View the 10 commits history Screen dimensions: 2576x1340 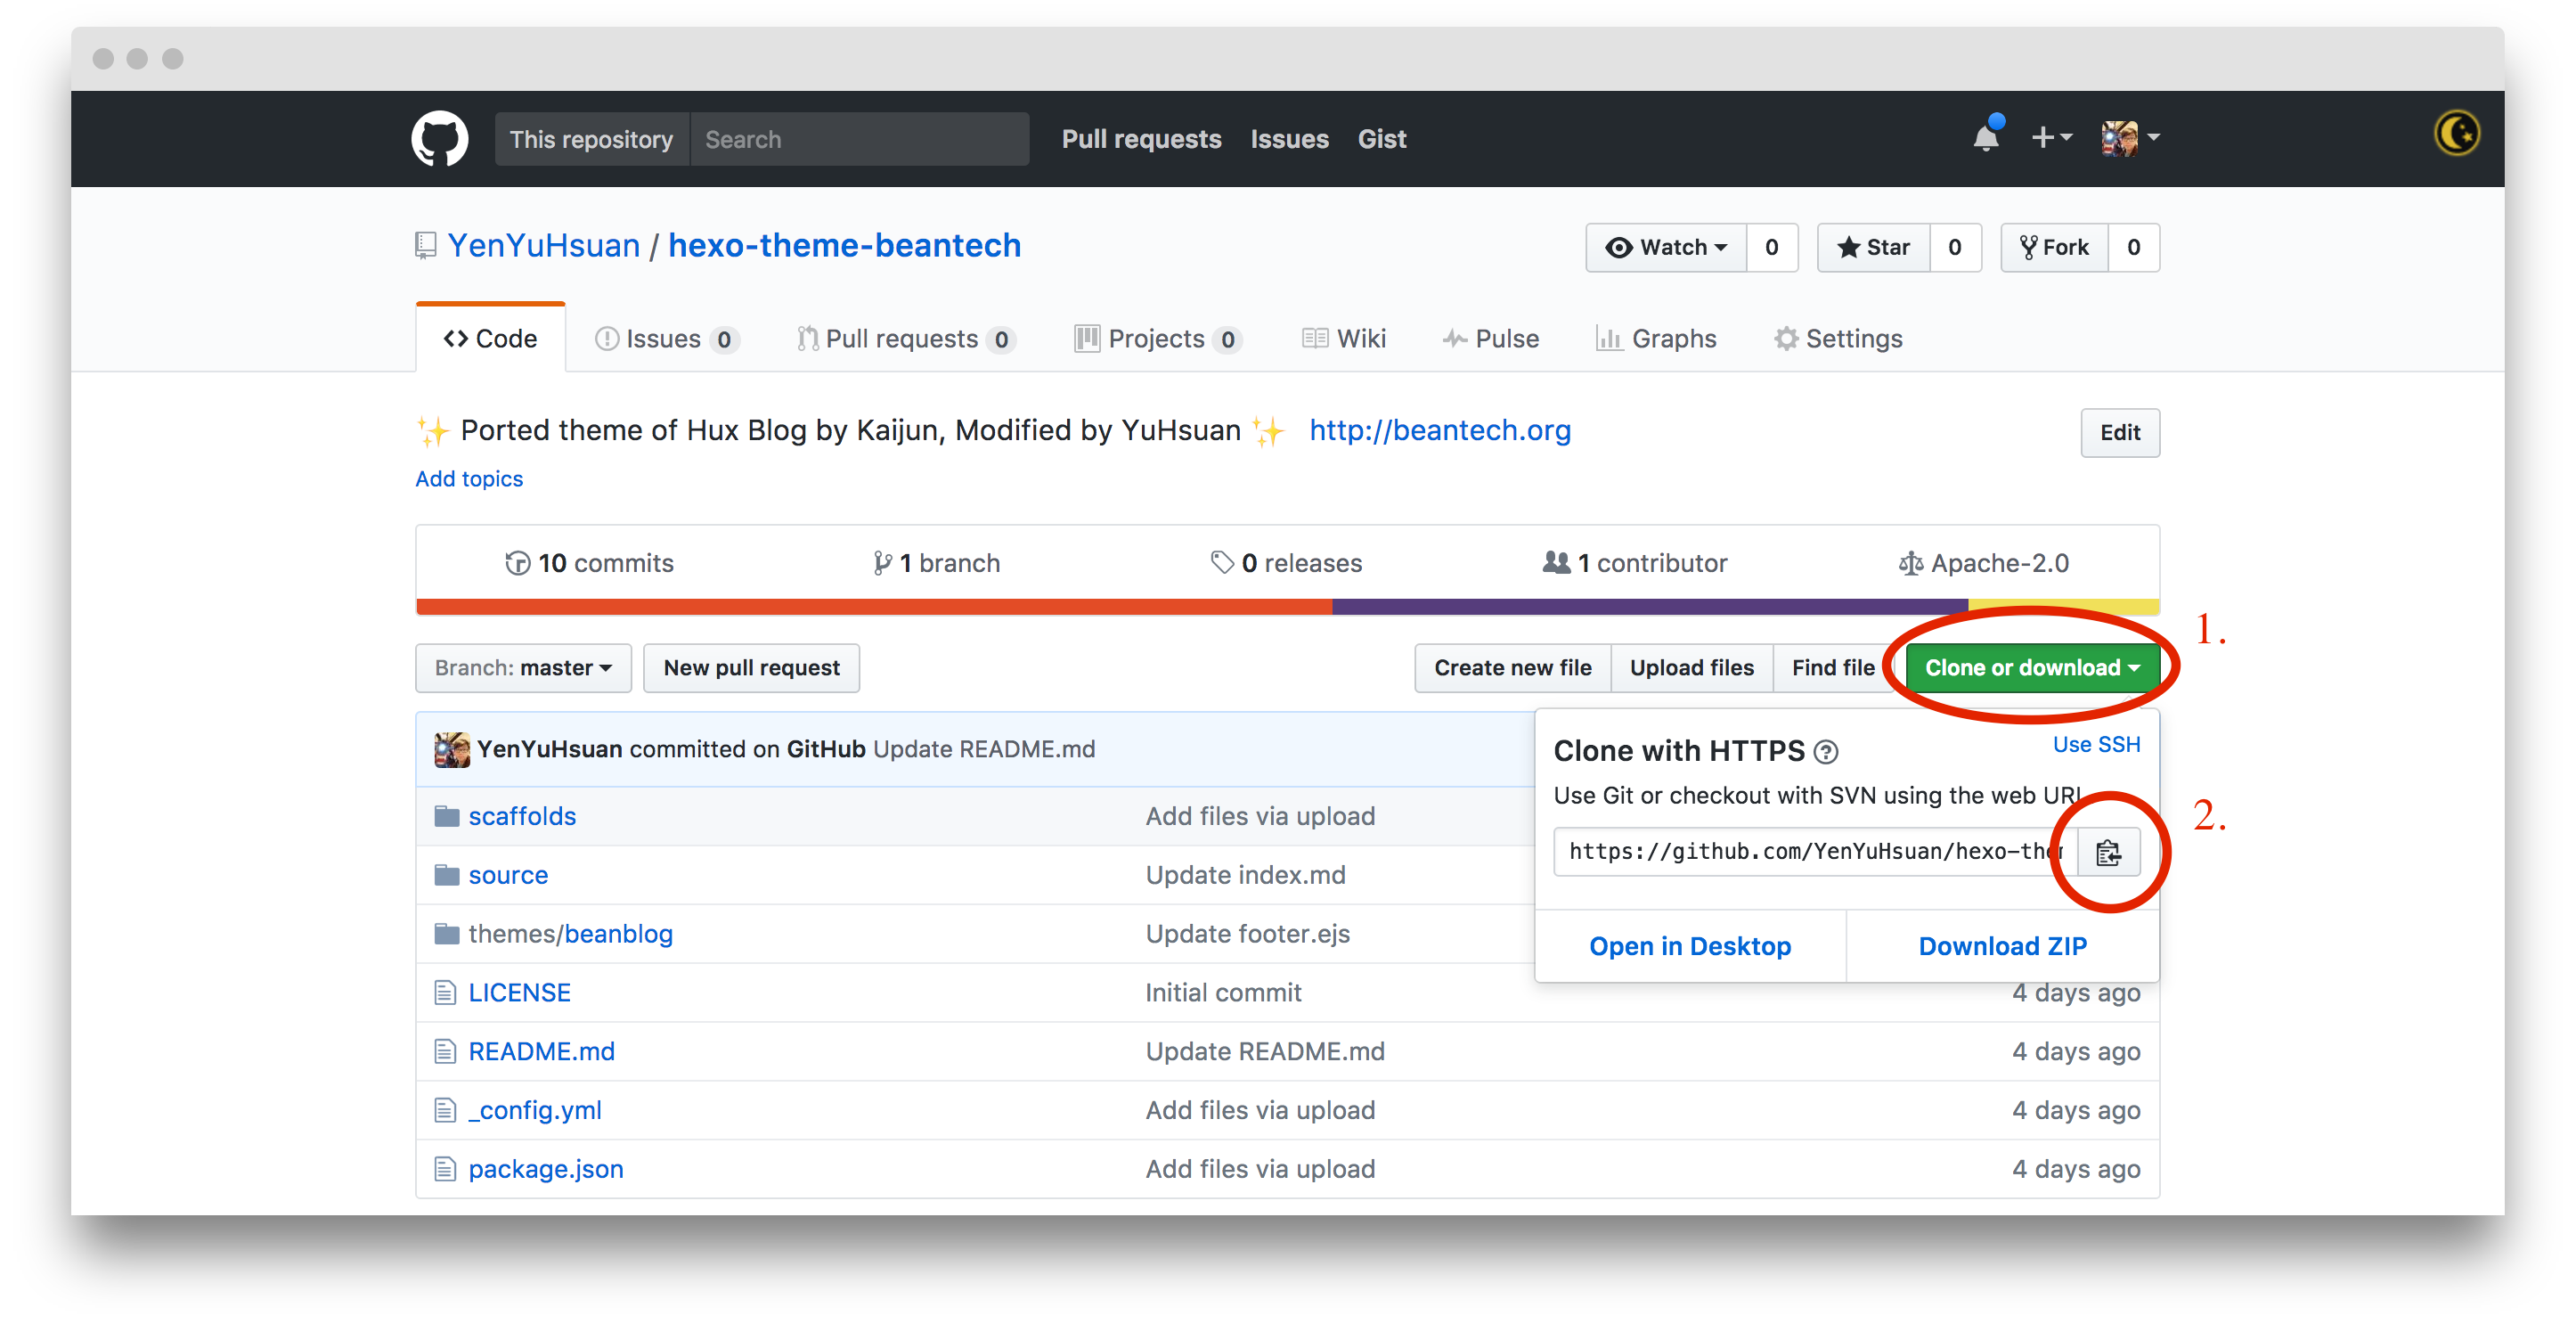tap(590, 563)
